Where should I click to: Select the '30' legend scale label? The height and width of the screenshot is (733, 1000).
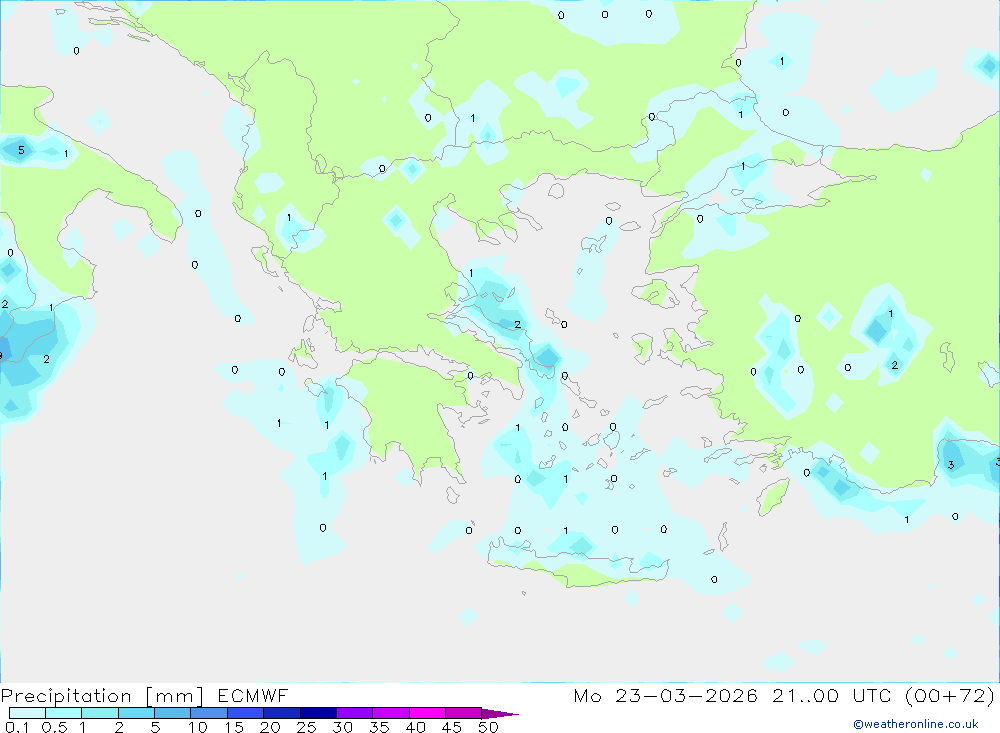pos(342,727)
